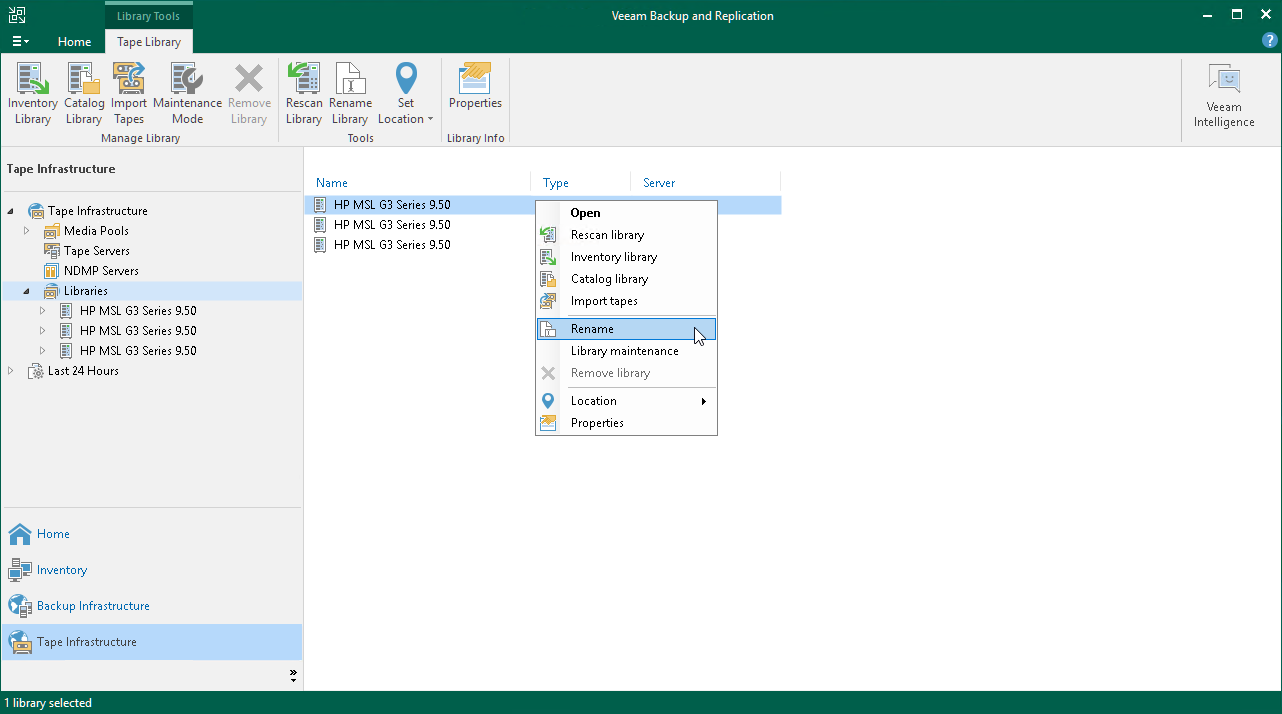Screen dimensions: 1282x714
Task: Enable Maintenance Mode in the ribbon
Action: pos(187,93)
